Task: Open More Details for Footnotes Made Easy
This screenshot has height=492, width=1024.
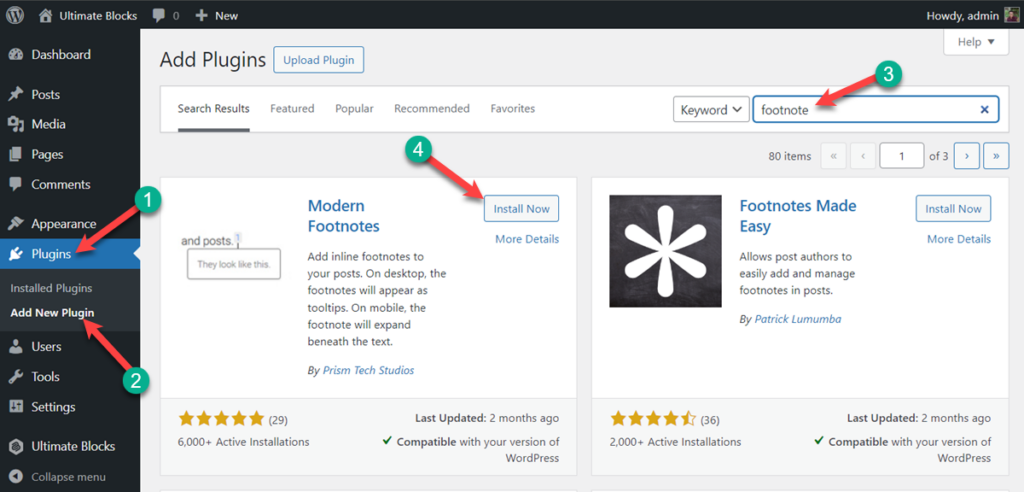Action: point(959,239)
